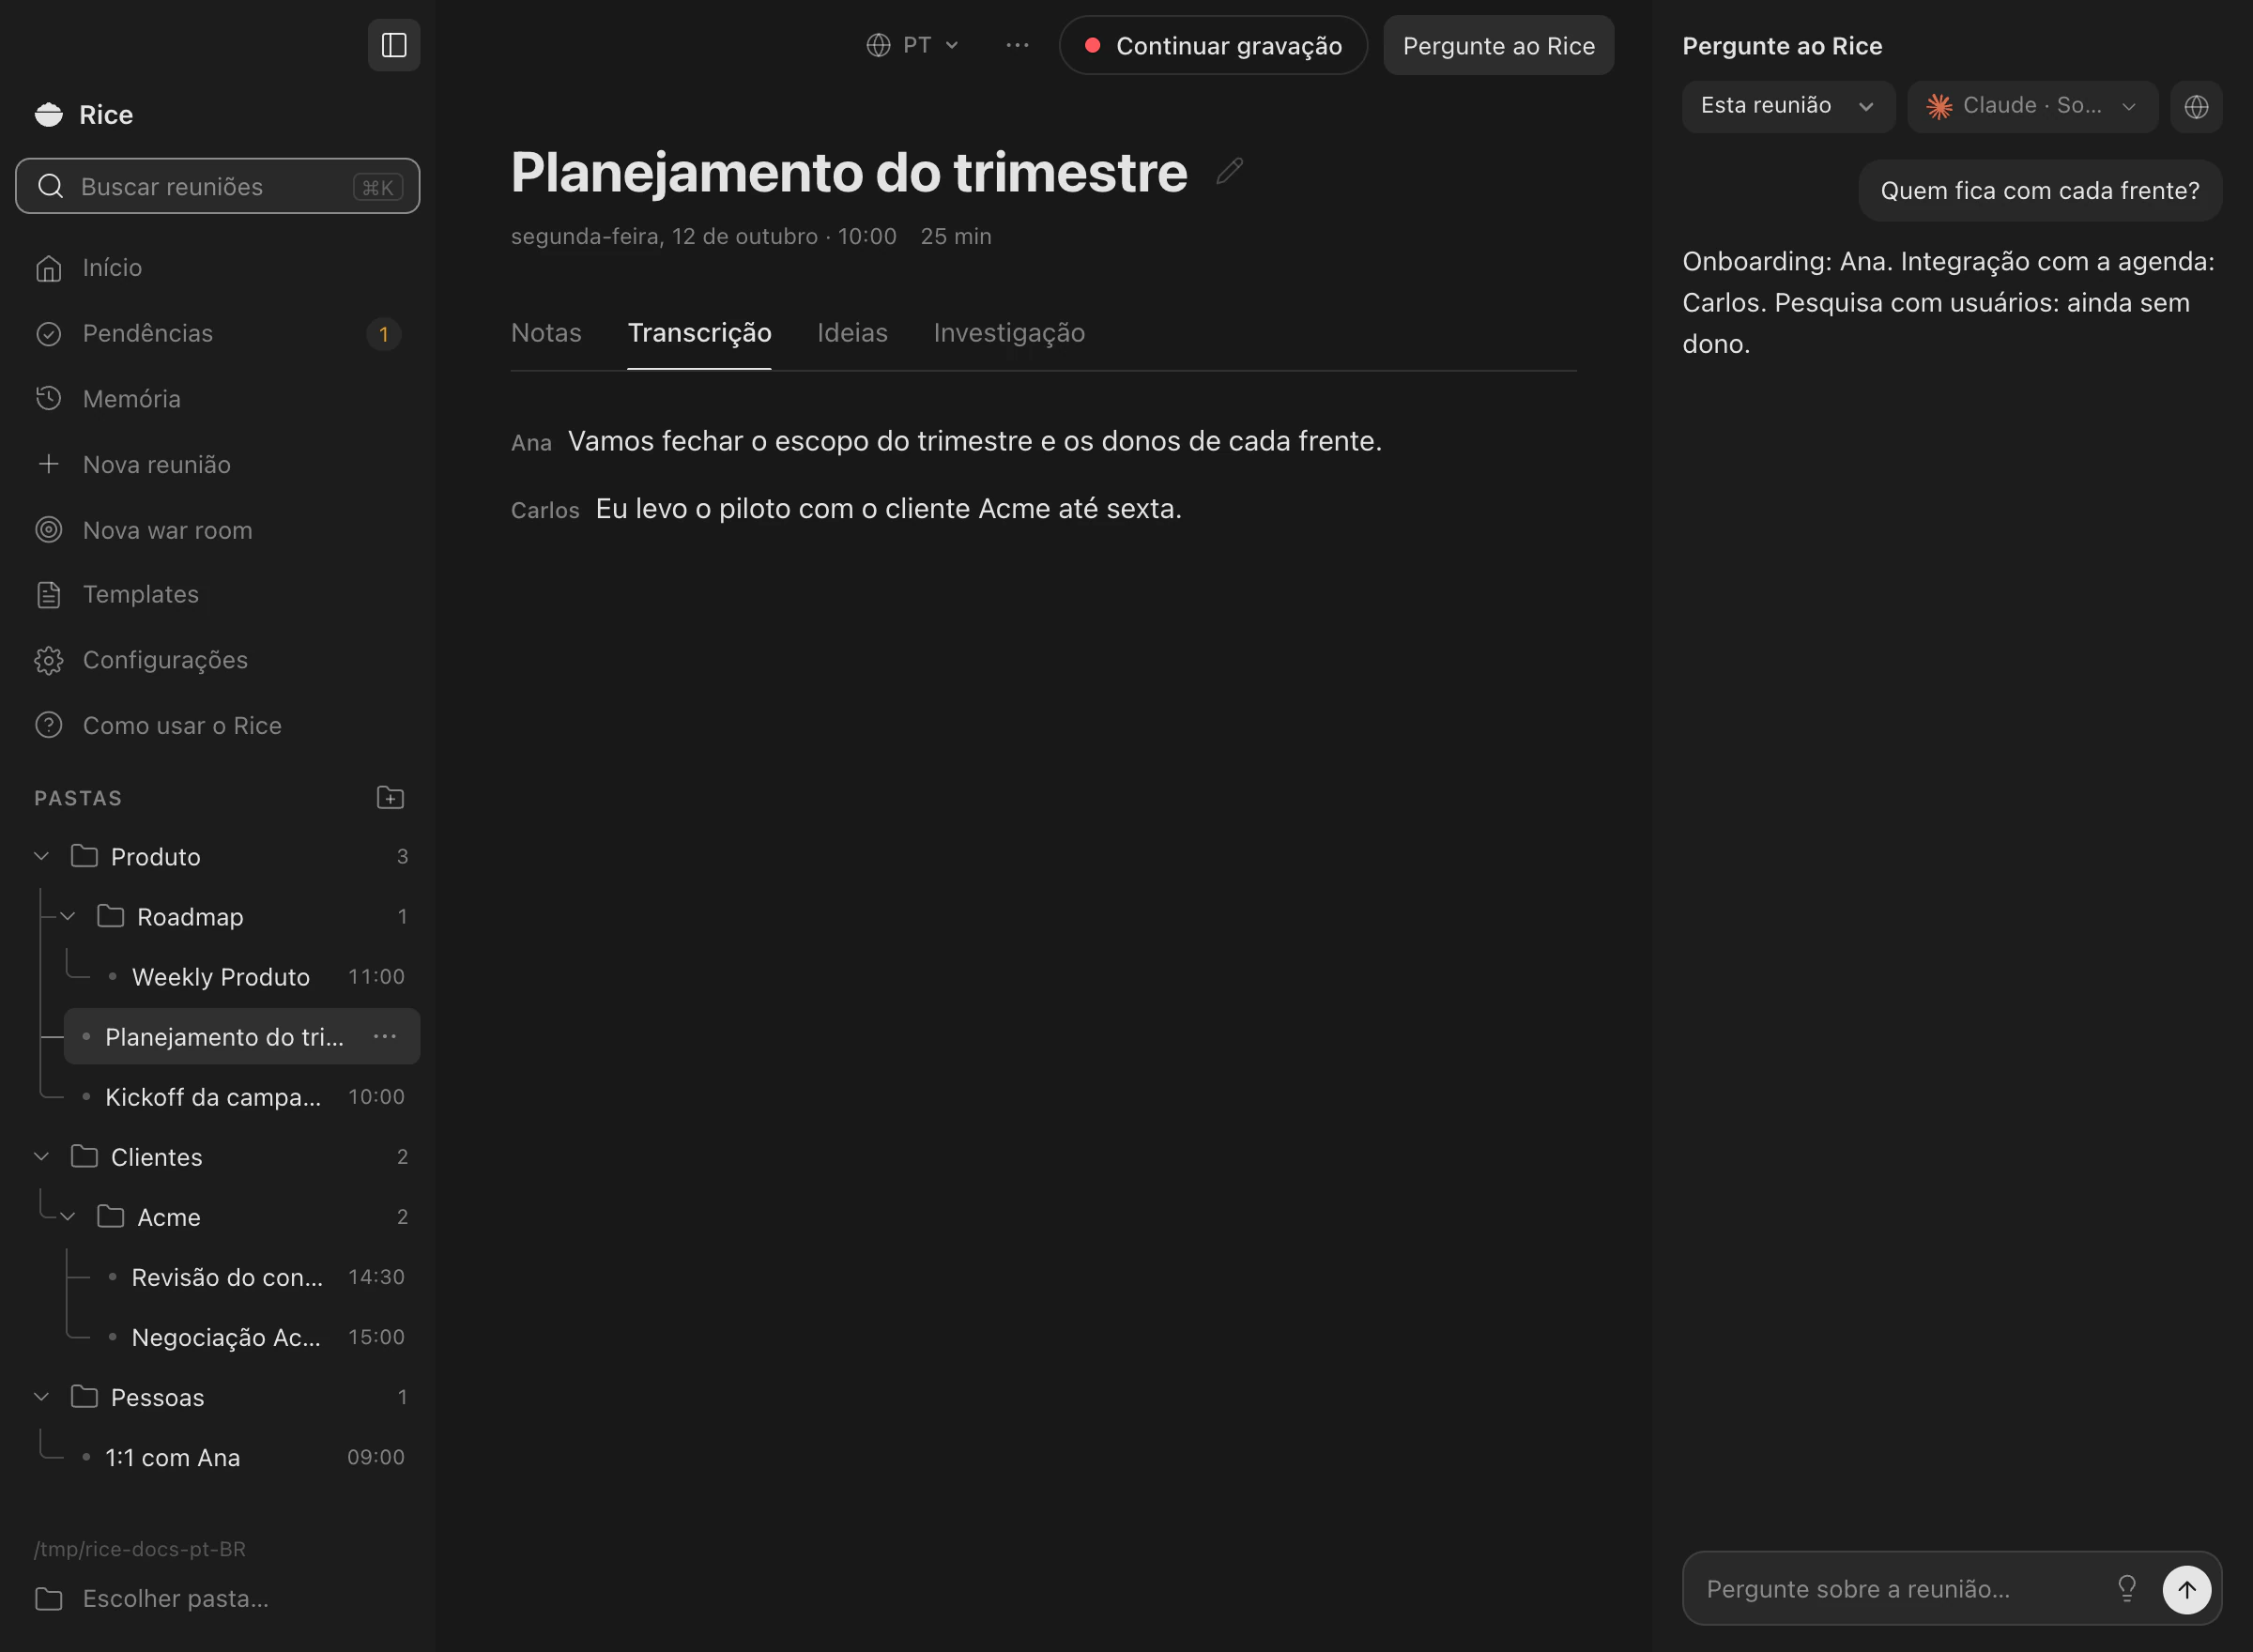The width and height of the screenshot is (2253, 1652).
Task: Open Memória section
Action: [217, 398]
